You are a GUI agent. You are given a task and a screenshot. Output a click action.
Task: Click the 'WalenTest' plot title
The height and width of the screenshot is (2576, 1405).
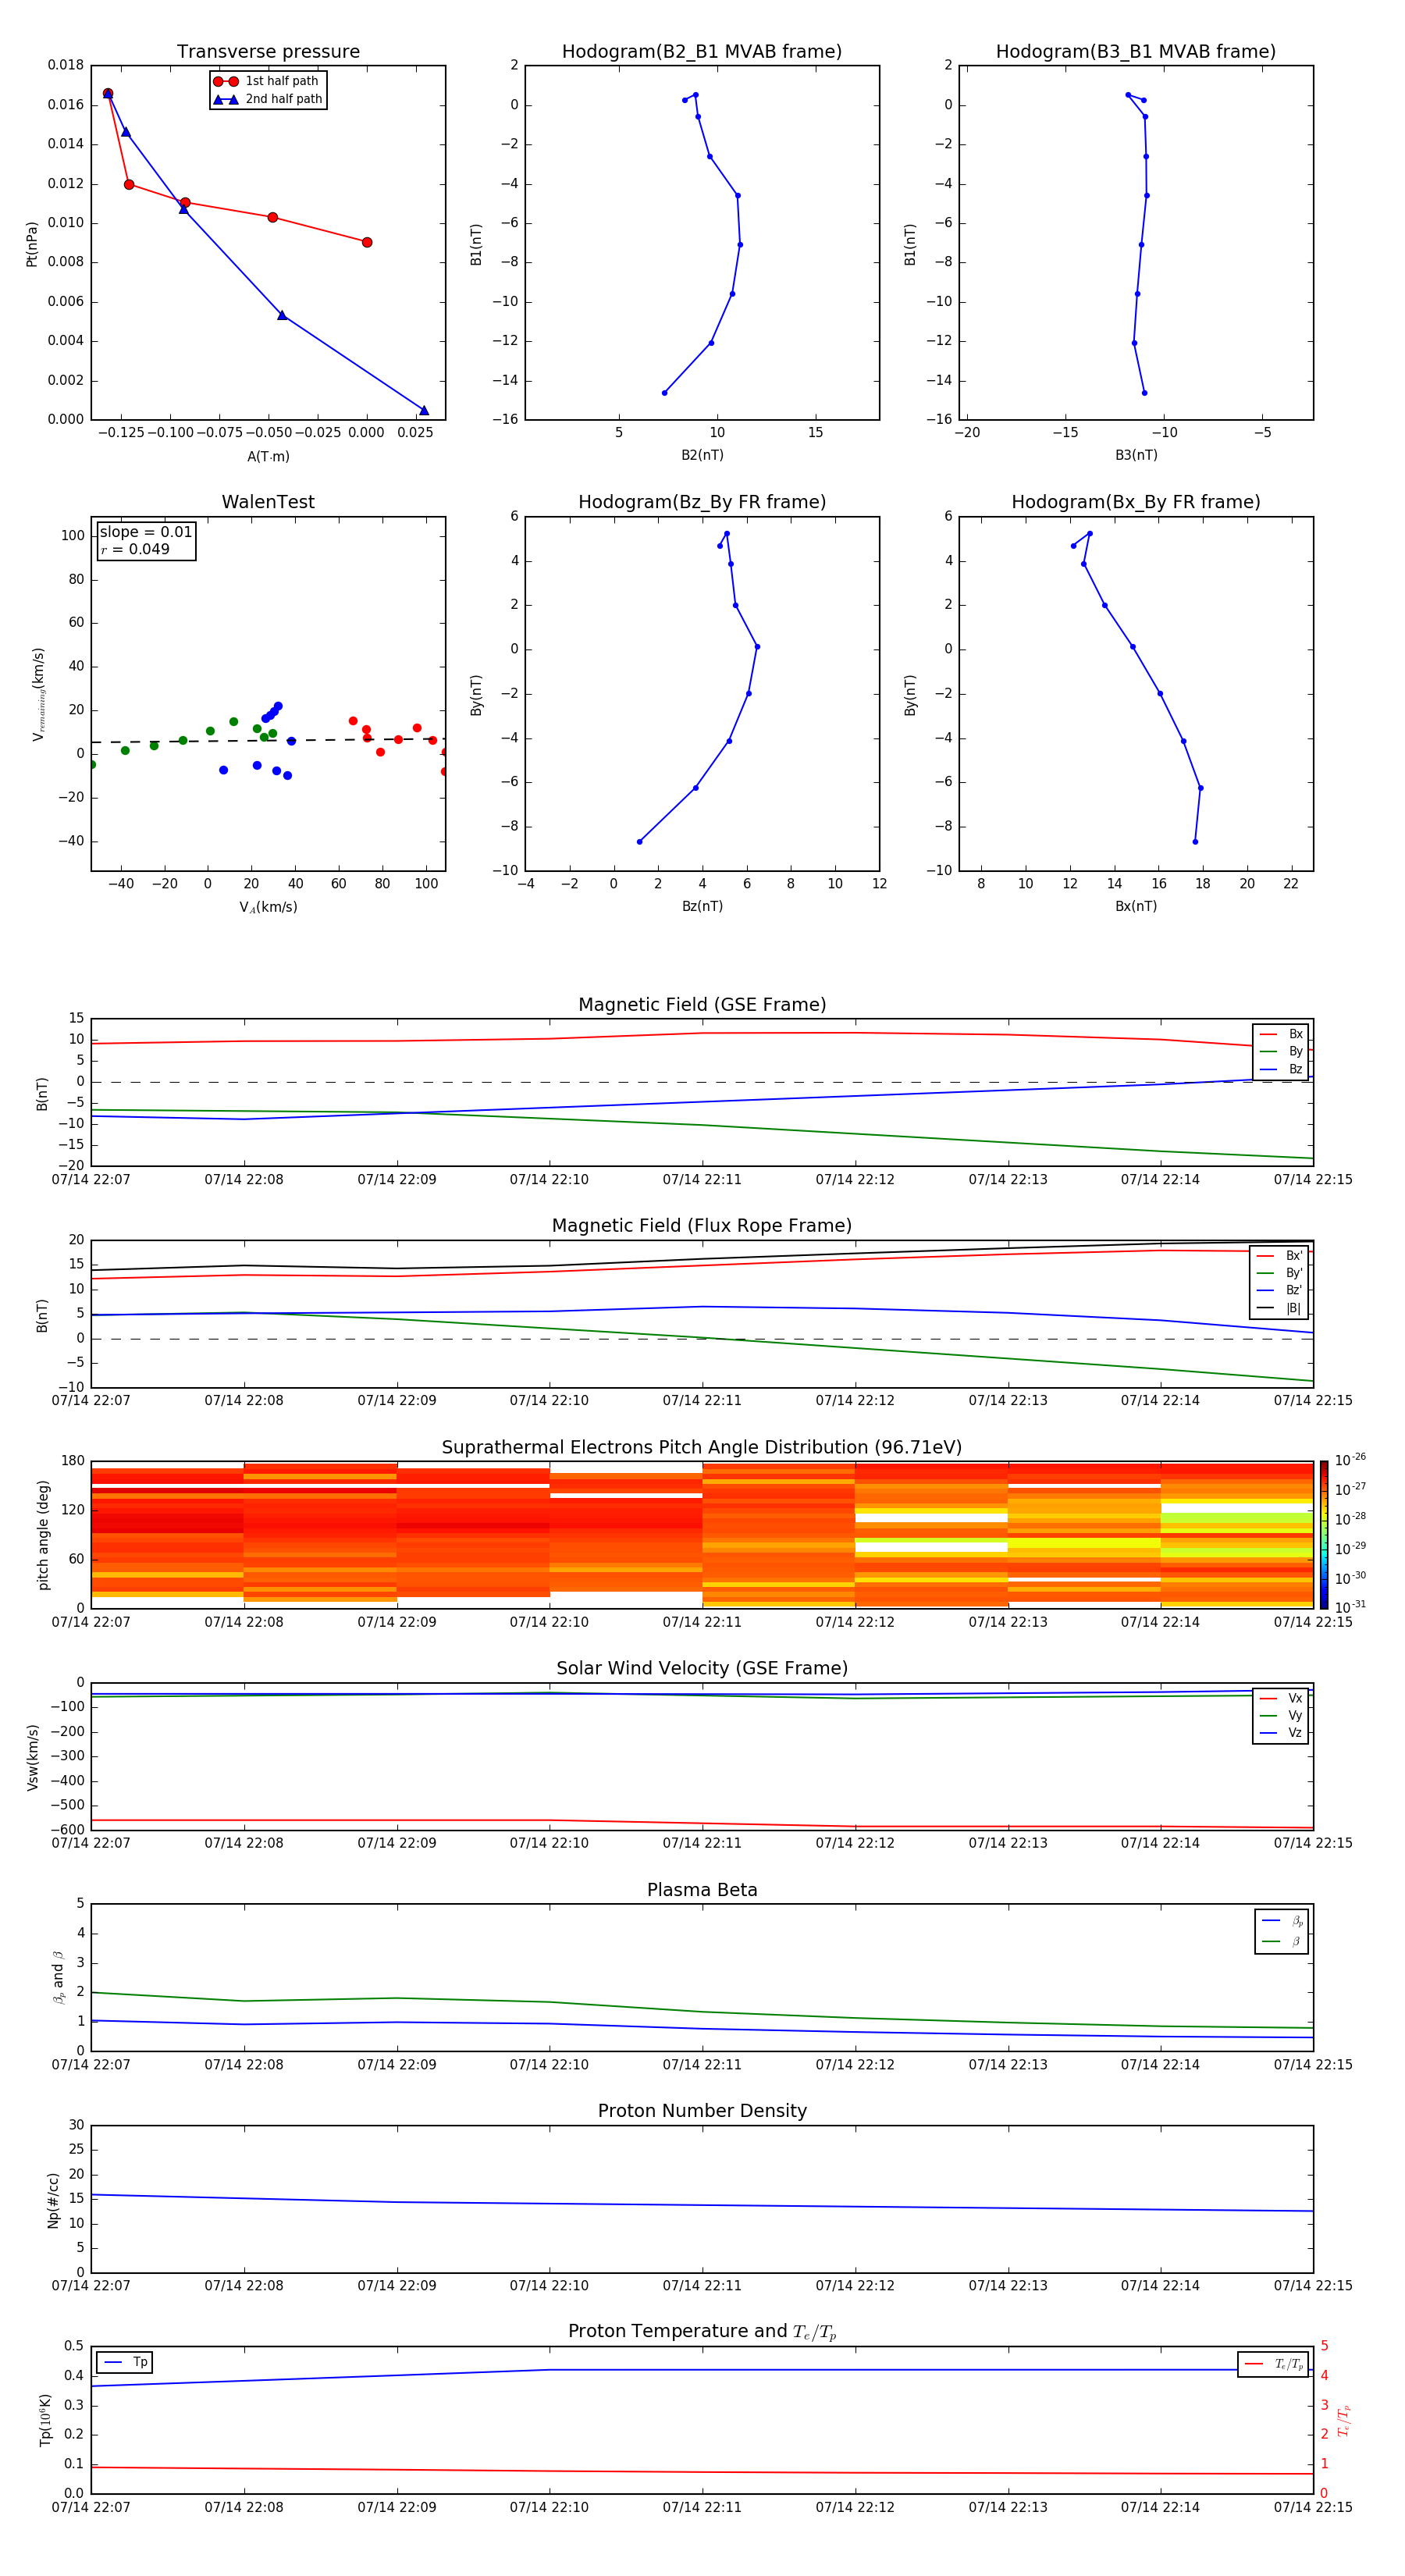coord(268,502)
